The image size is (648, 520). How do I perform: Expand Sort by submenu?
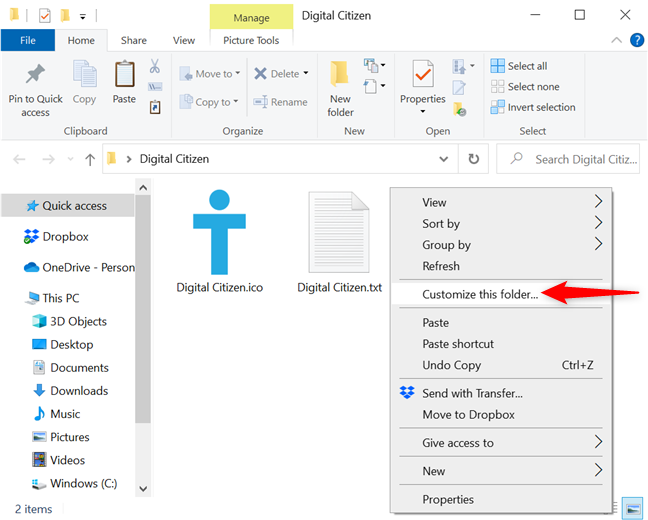pos(500,224)
